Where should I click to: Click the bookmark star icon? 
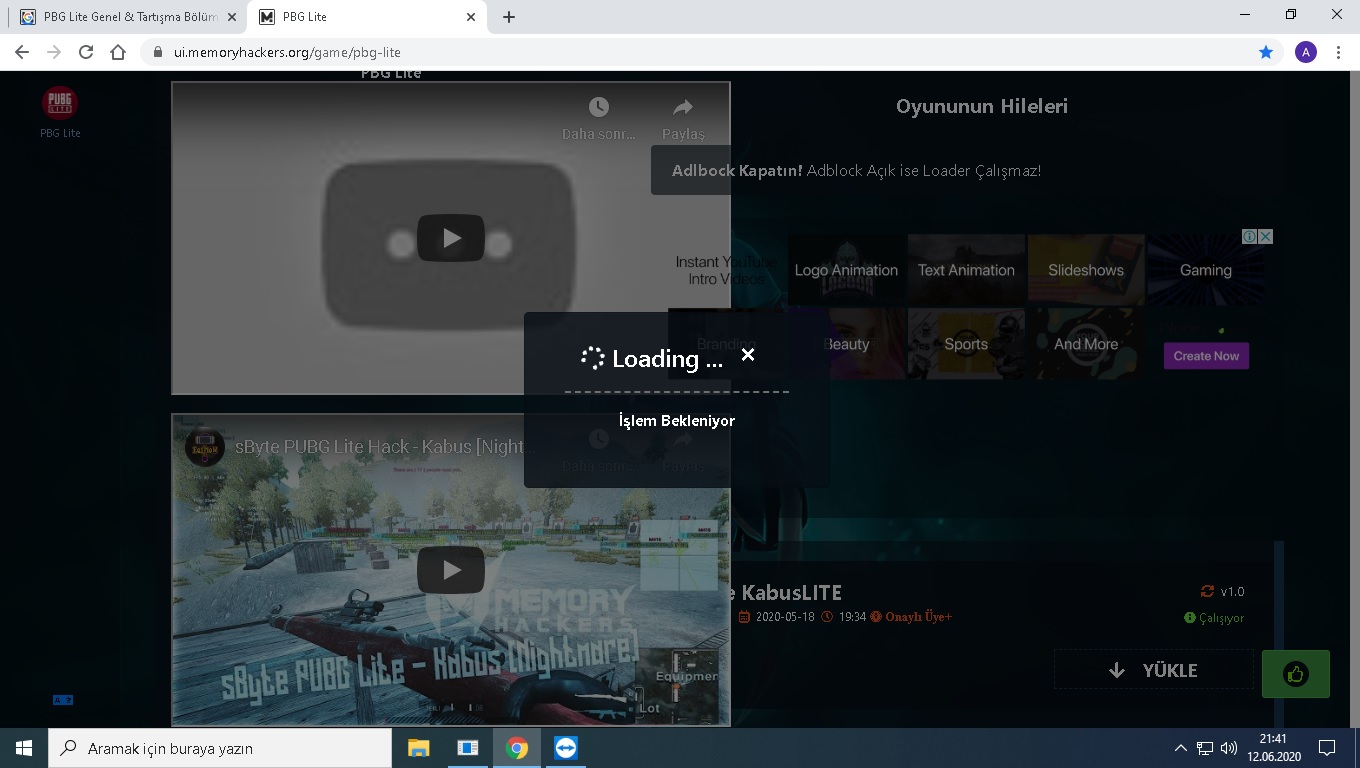(1266, 52)
